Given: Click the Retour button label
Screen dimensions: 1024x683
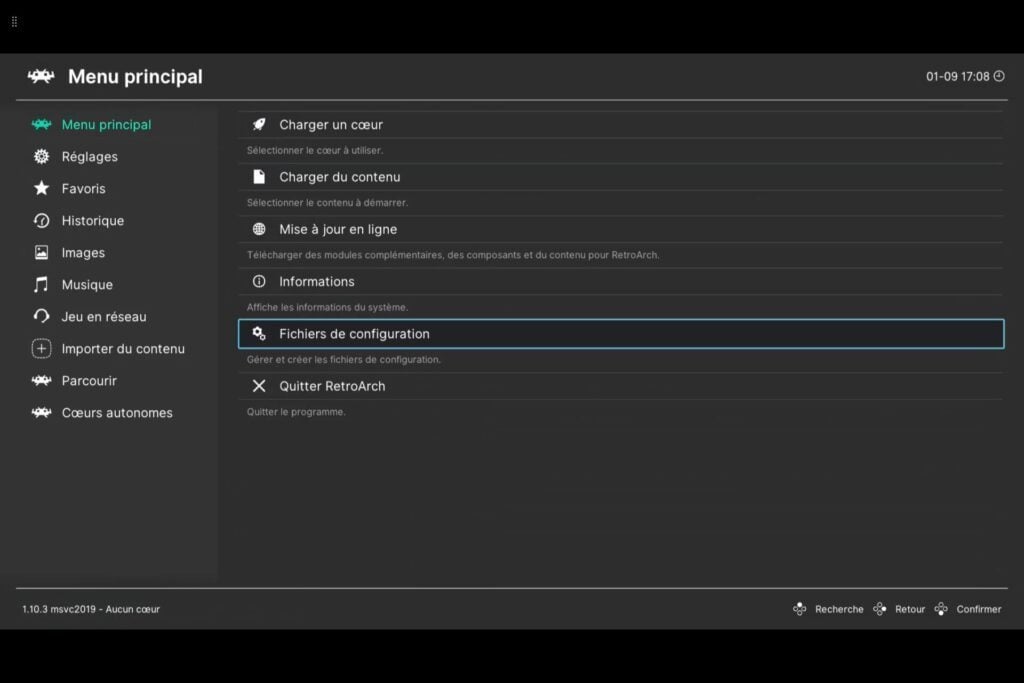Looking at the screenshot, I should pyautogui.click(x=910, y=609).
